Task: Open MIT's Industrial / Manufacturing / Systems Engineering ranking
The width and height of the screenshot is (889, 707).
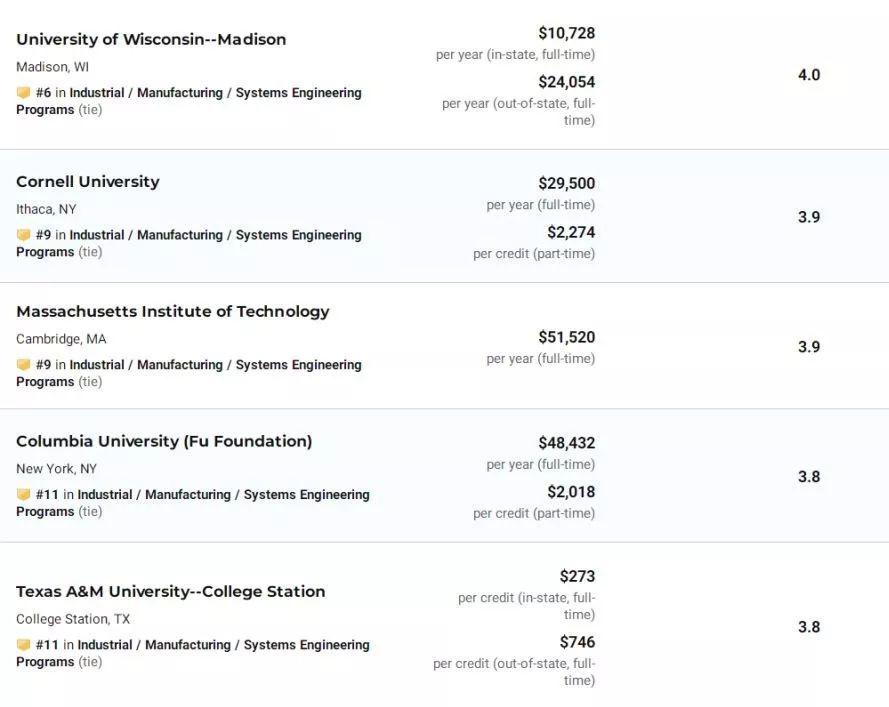Action: pyautogui.click(x=215, y=365)
